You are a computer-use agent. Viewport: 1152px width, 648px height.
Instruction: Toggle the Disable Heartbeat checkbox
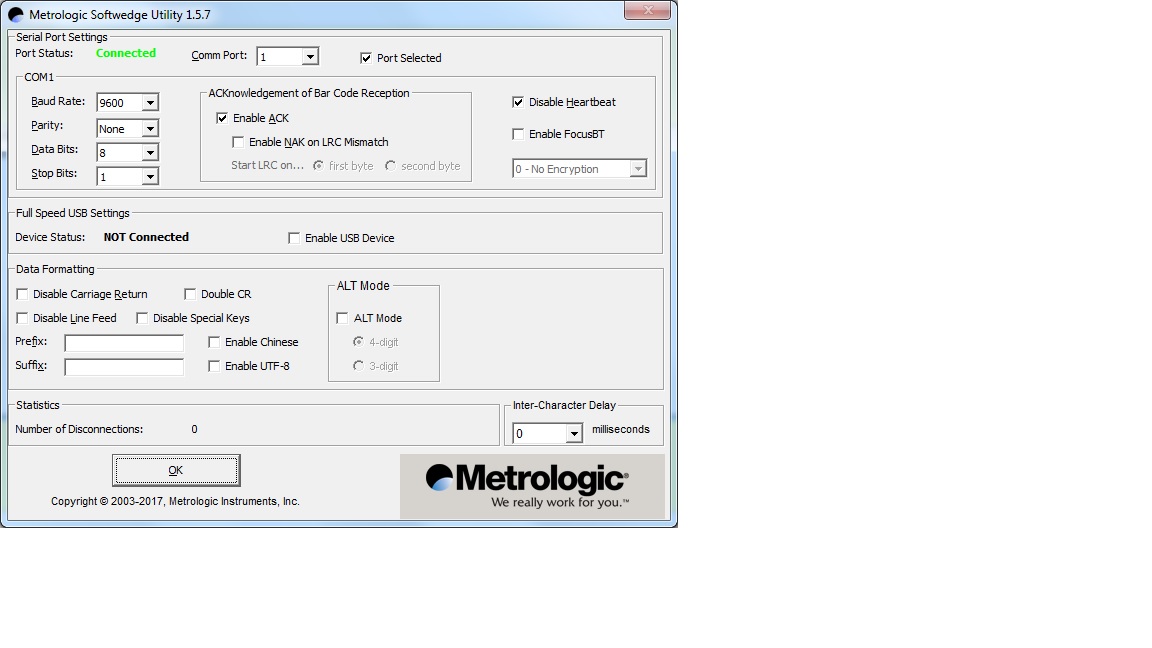[x=518, y=102]
